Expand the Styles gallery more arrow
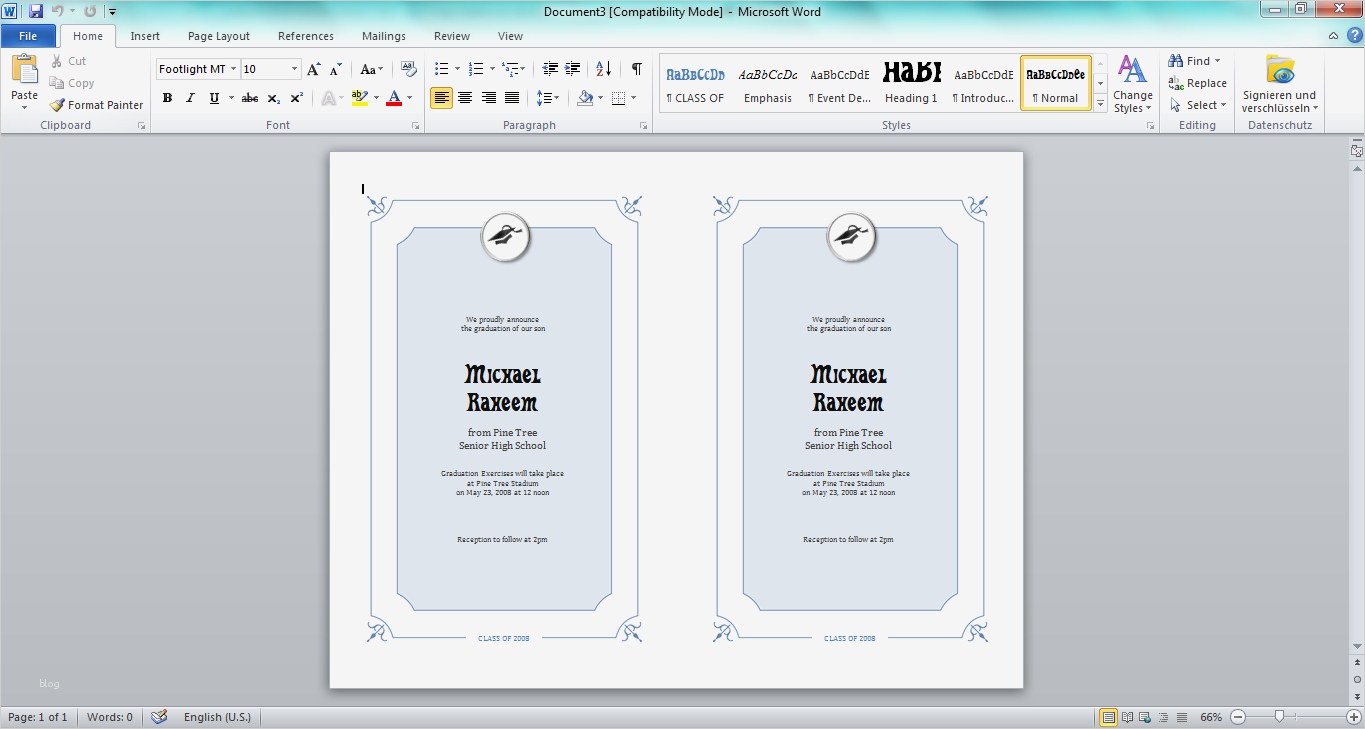Image resolution: width=1365 pixels, height=729 pixels. (1100, 103)
